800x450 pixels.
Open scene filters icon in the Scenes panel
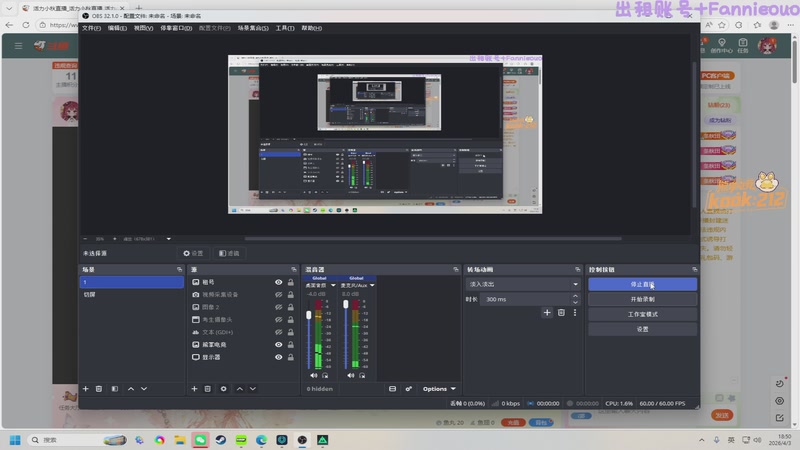pos(115,389)
